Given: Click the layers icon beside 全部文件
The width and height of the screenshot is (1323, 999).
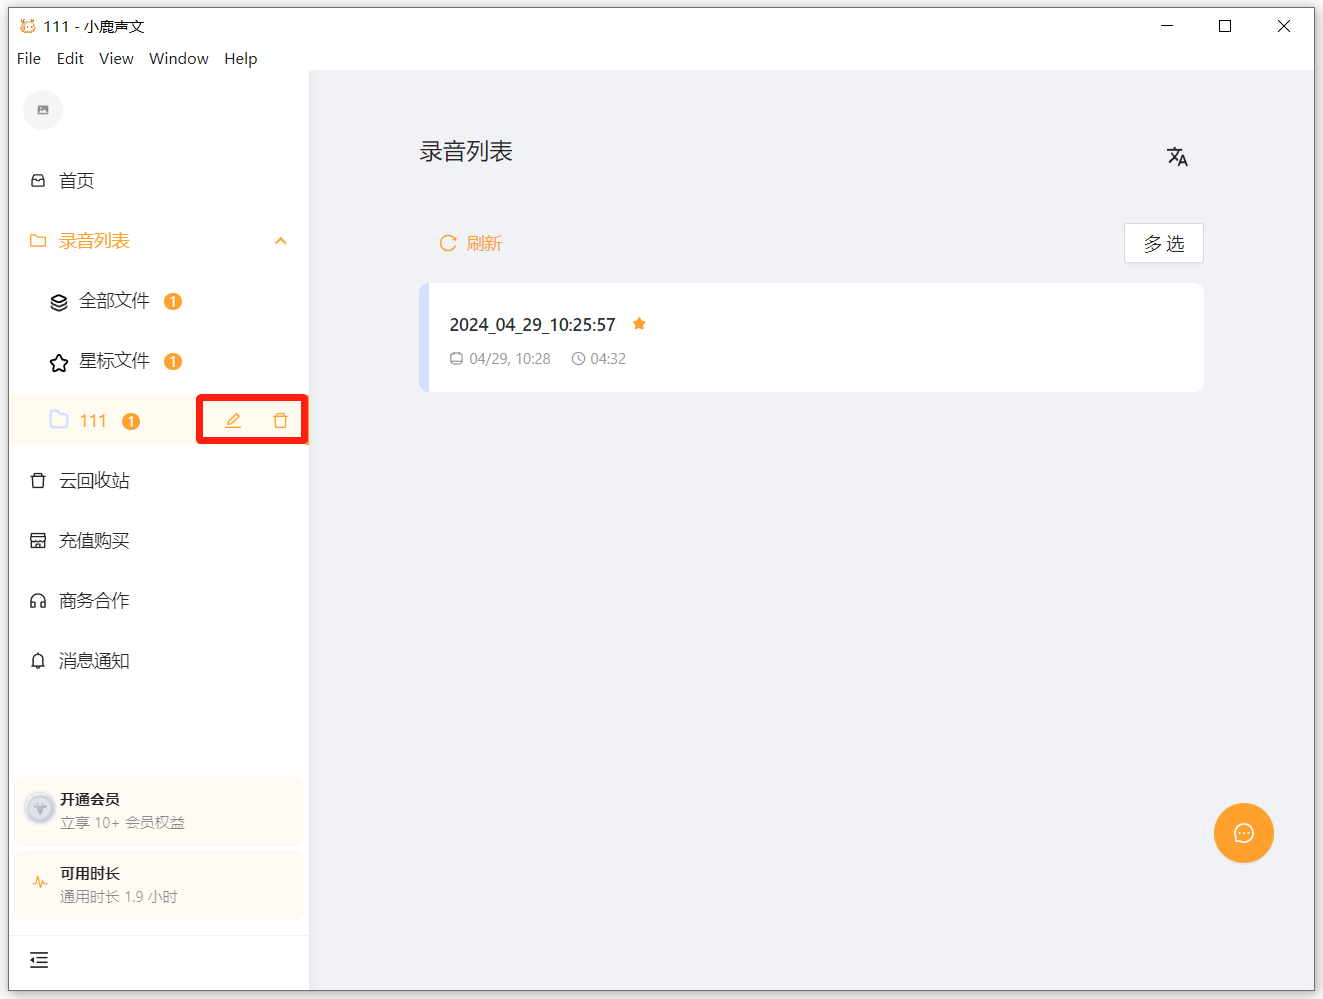Looking at the screenshot, I should [x=59, y=302].
